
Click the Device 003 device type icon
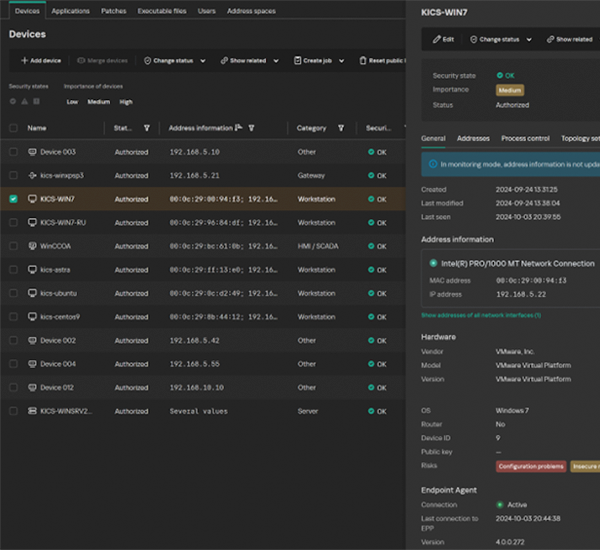pyautogui.click(x=33, y=152)
